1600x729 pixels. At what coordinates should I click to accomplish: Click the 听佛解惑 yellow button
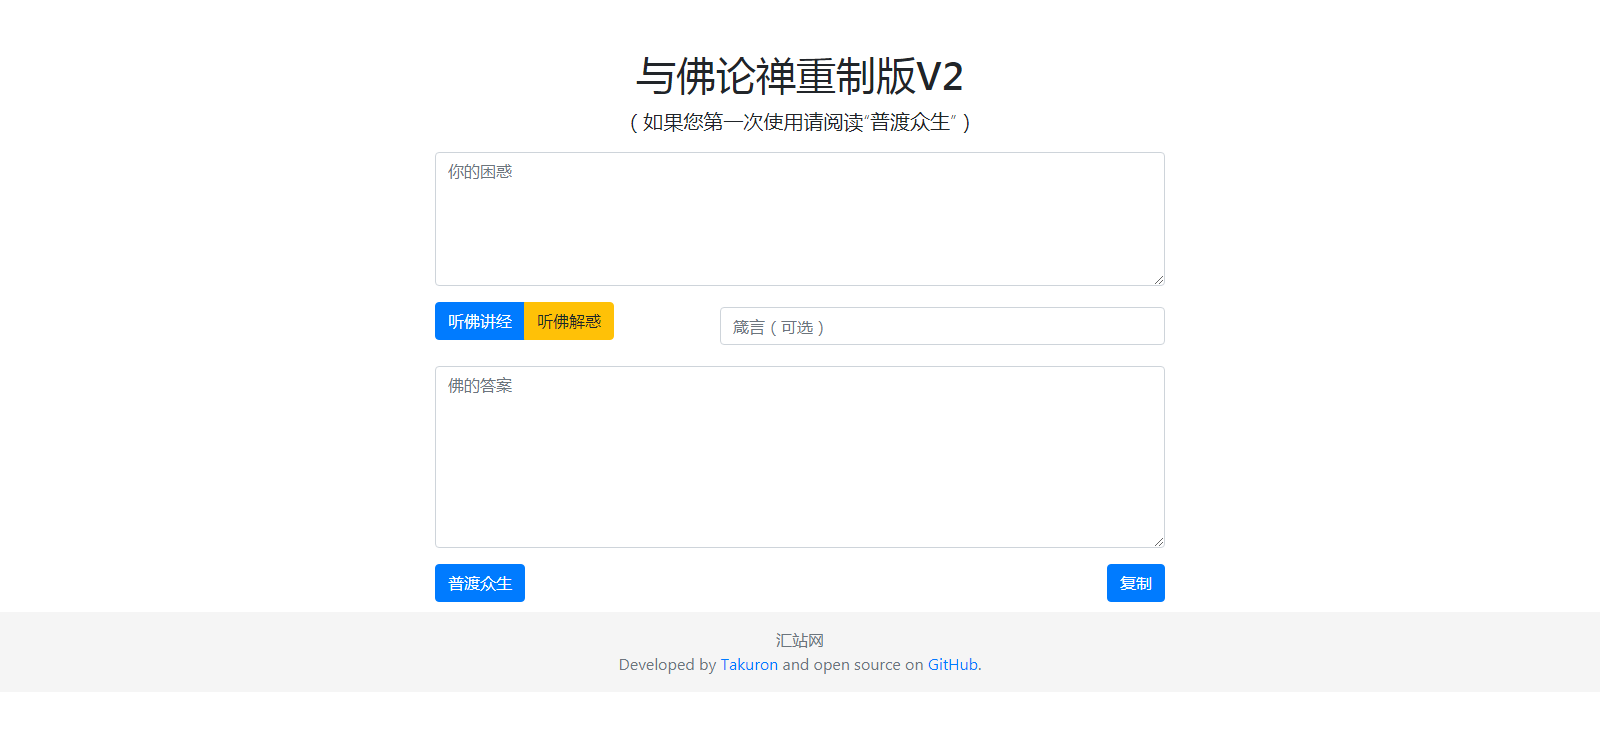569,321
